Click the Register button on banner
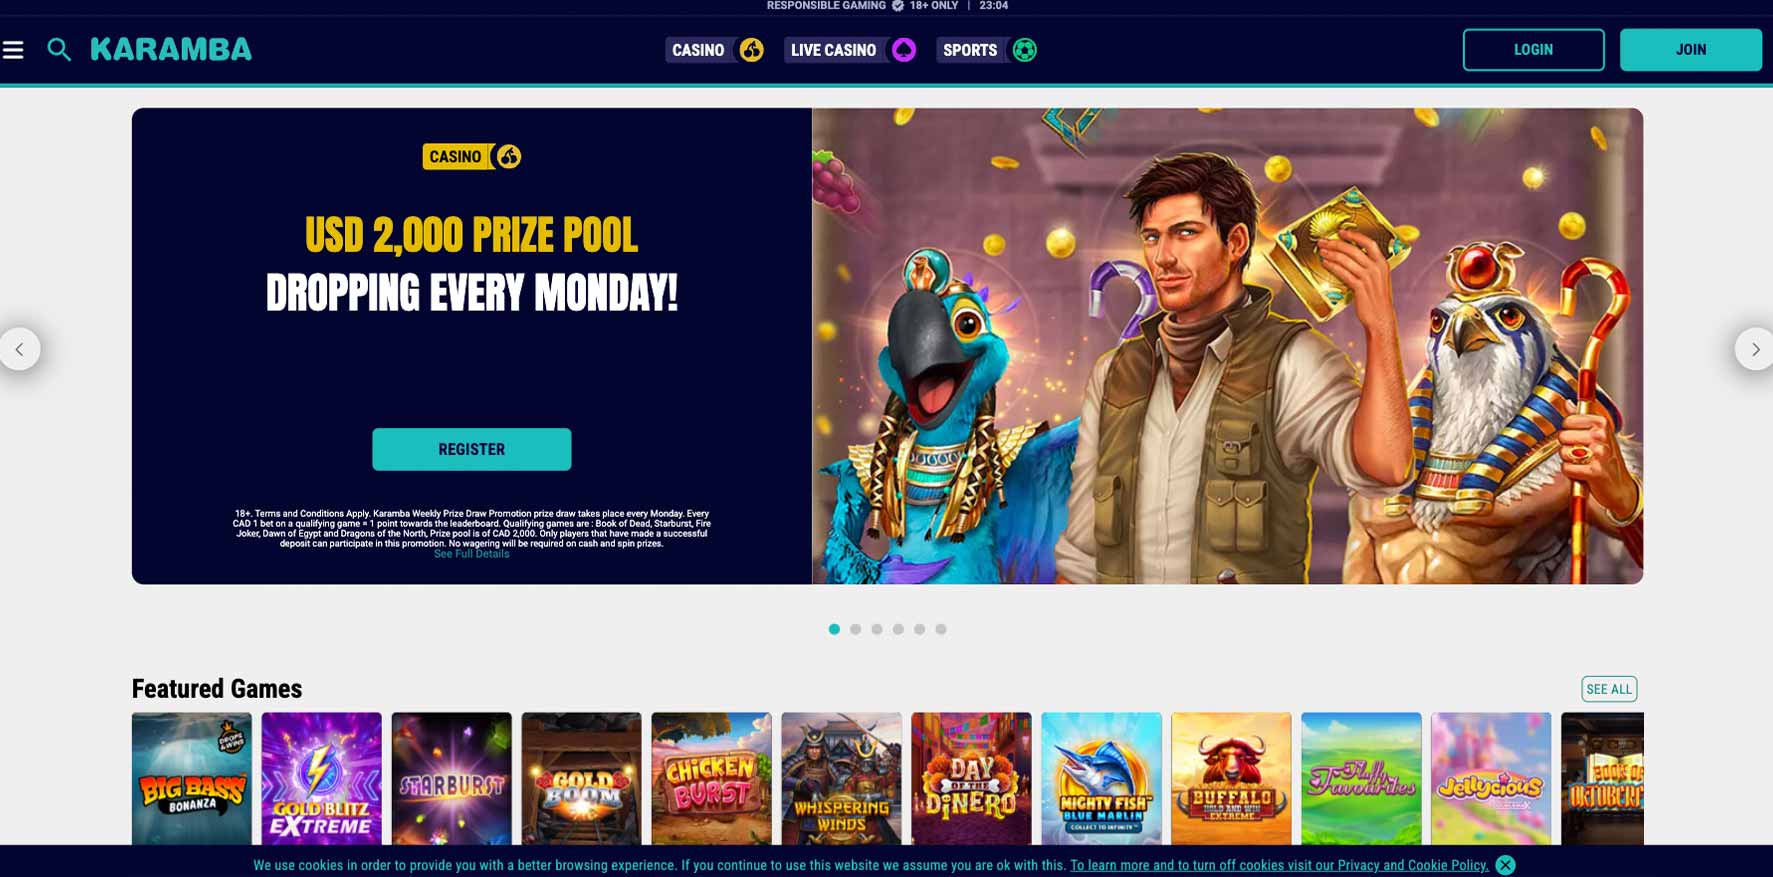1773x877 pixels. (x=472, y=449)
